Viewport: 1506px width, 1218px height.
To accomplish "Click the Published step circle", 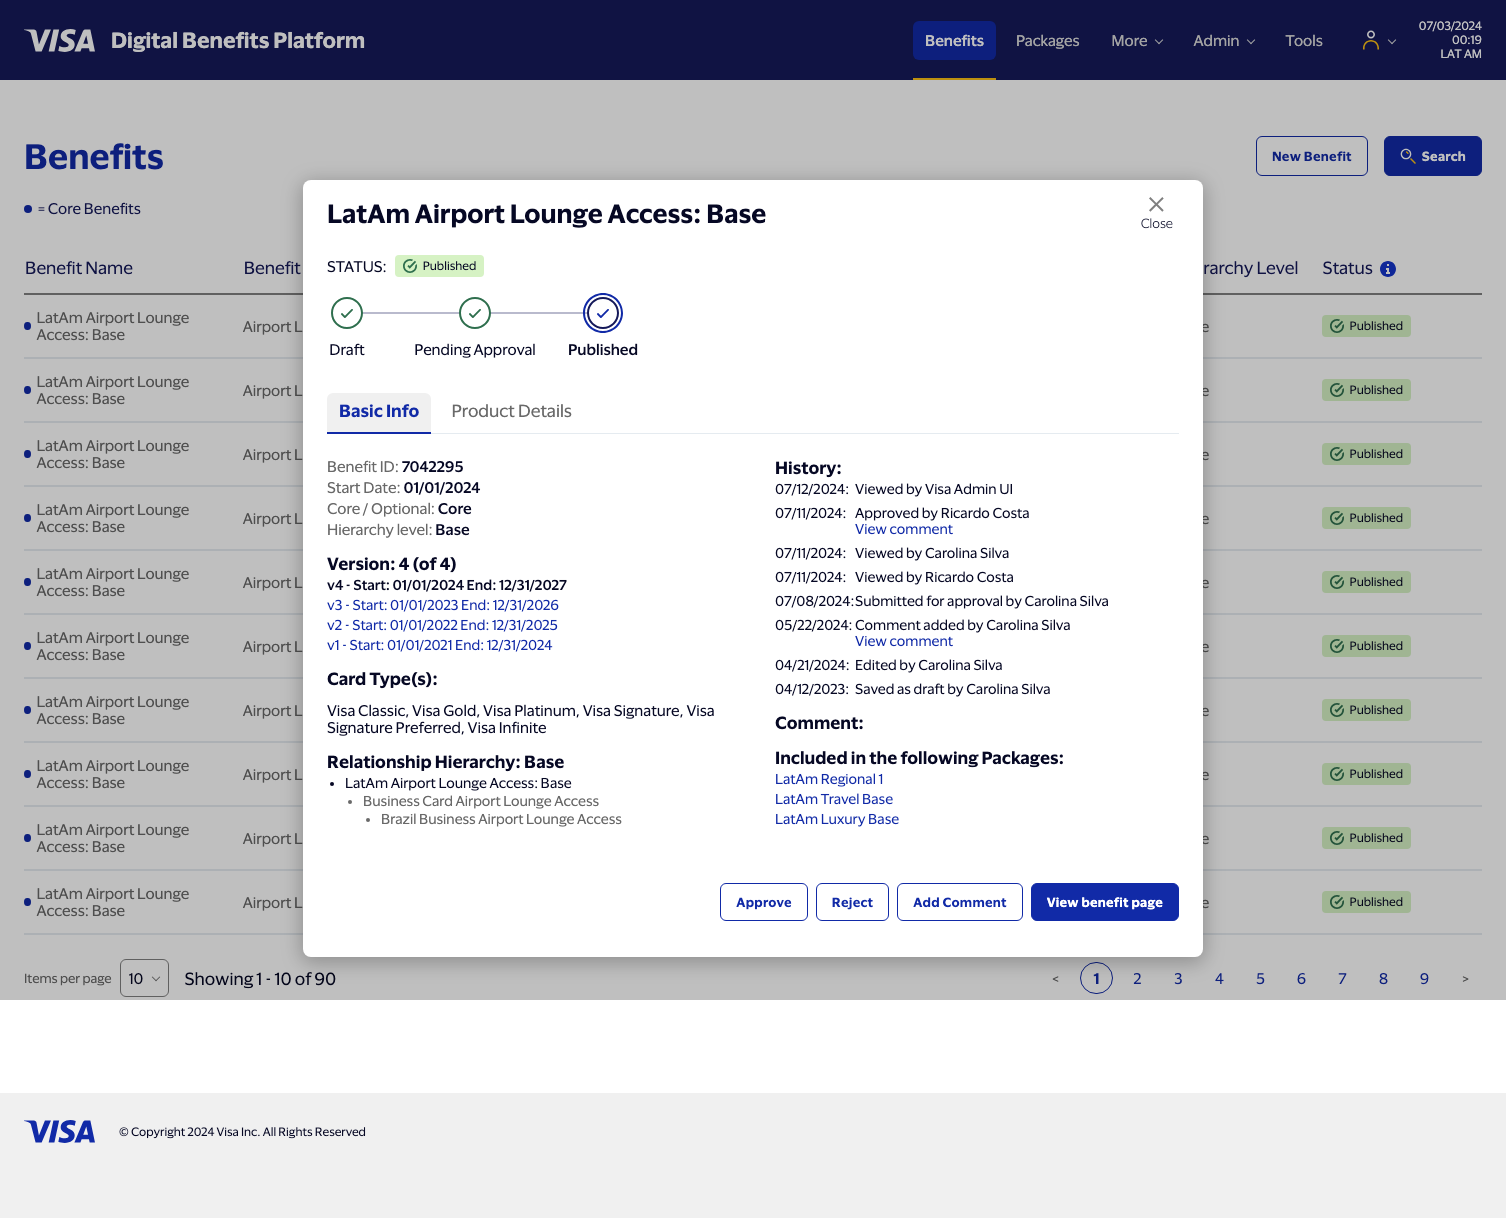I will click(x=603, y=313).
